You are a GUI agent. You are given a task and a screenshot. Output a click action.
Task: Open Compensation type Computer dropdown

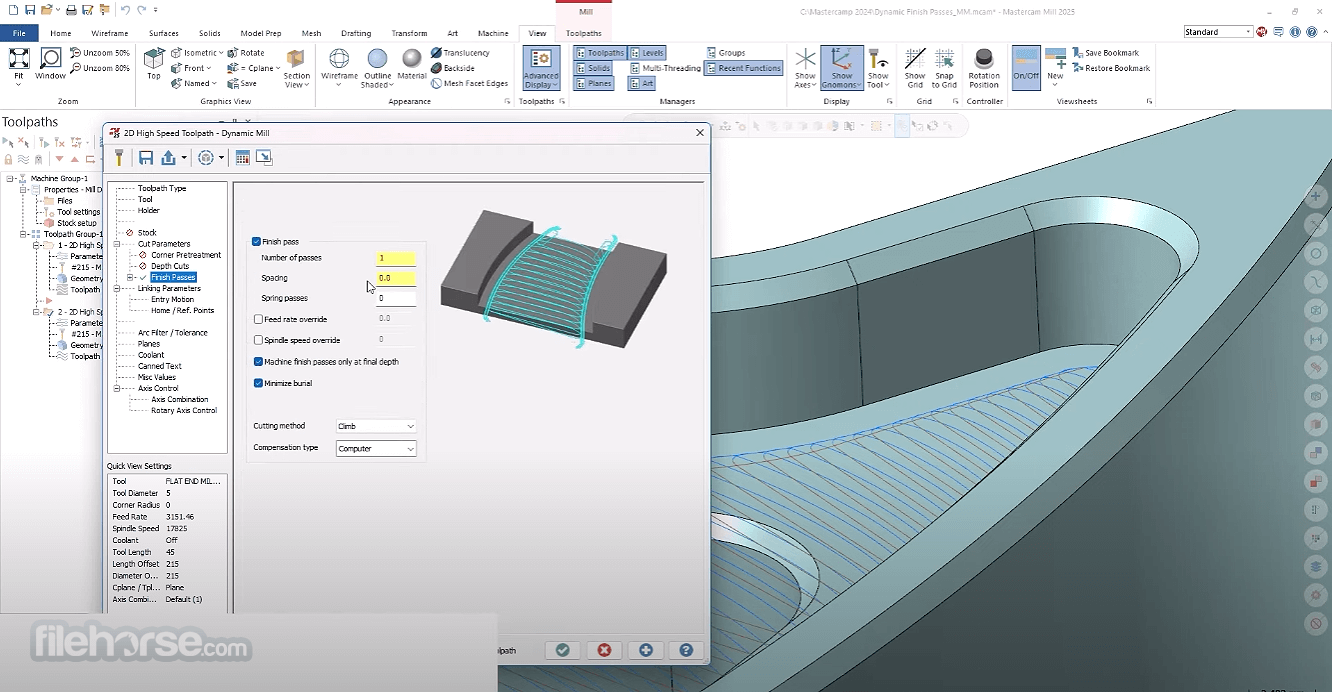point(376,449)
